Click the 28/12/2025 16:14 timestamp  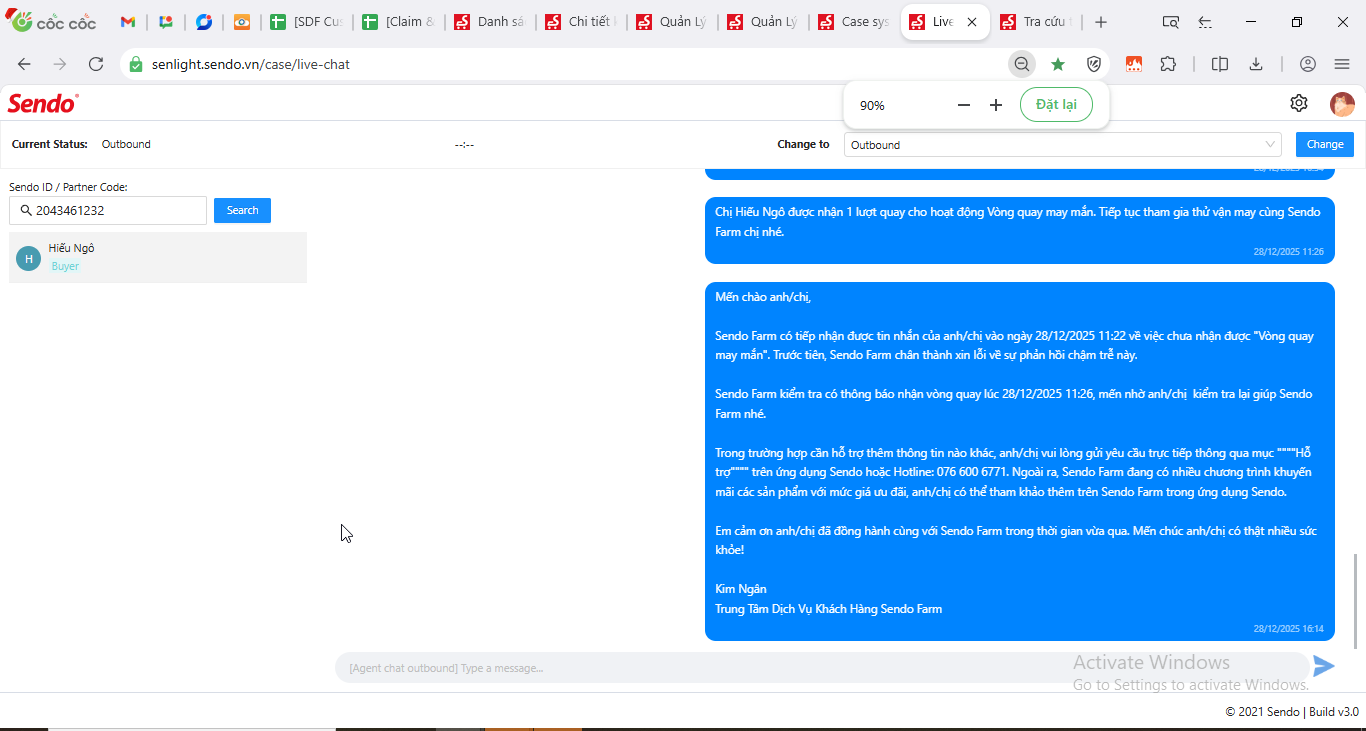(x=1288, y=629)
